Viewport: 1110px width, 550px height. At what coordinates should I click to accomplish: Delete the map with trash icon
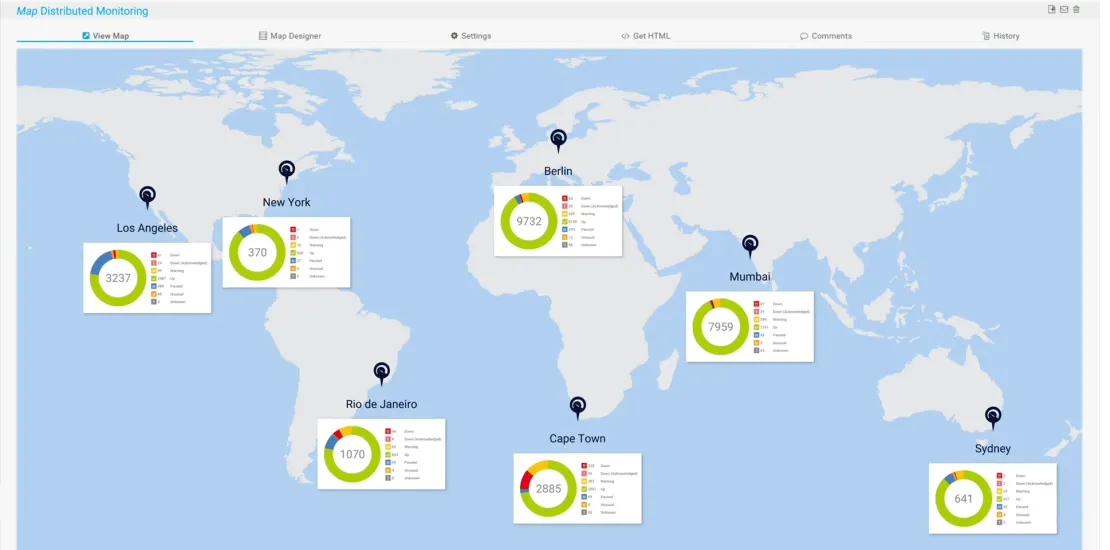(x=1077, y=10)
